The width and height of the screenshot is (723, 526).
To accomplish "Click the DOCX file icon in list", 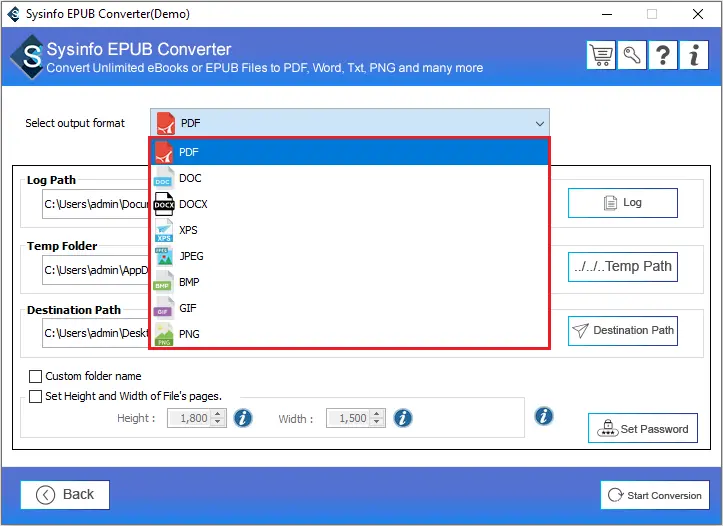I will [x=164, y=204].
